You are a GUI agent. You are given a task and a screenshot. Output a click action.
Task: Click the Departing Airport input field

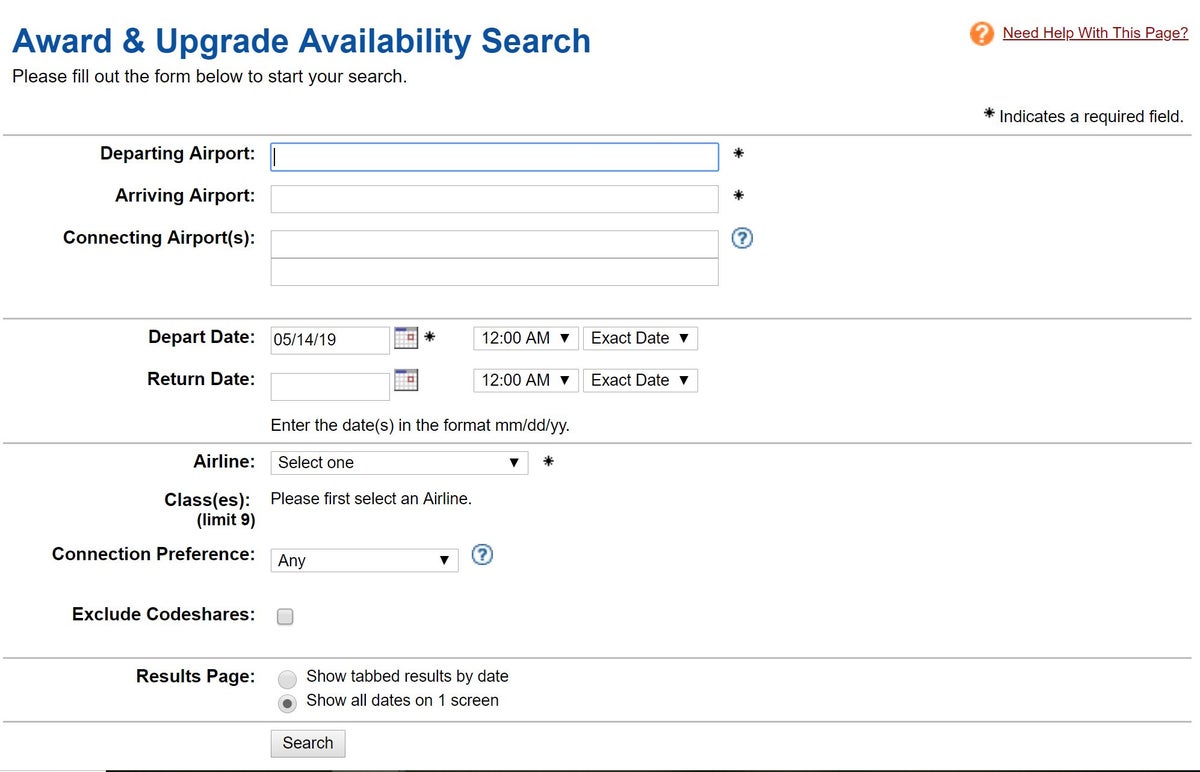click(493, 156)
